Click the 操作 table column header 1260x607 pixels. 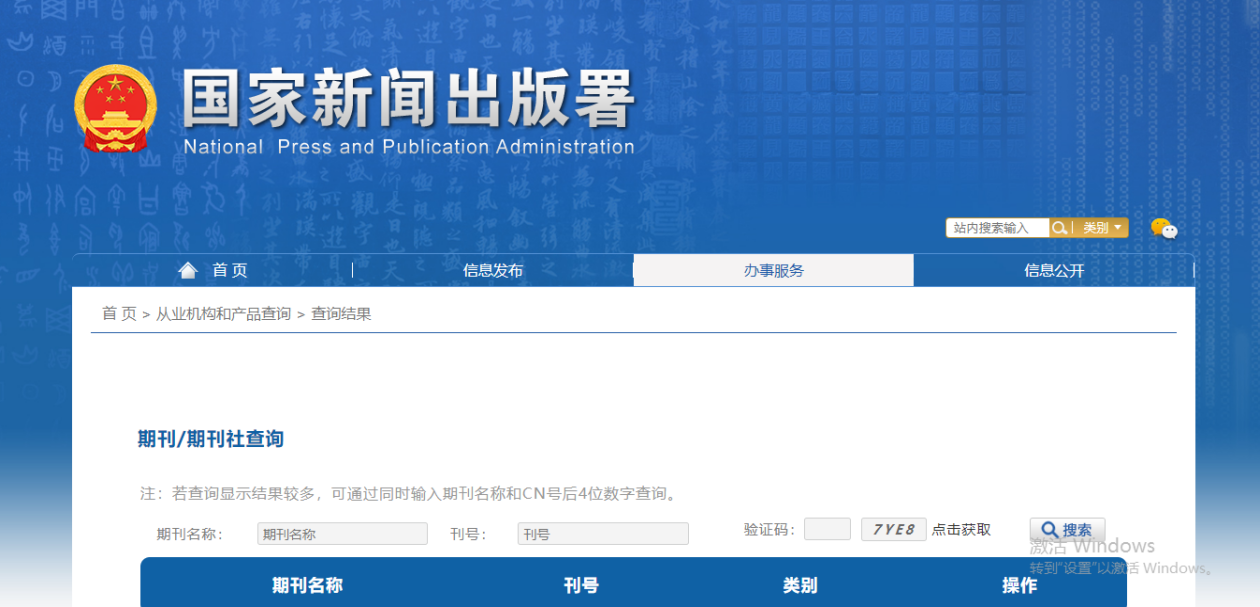click(x=1019, y=585)
